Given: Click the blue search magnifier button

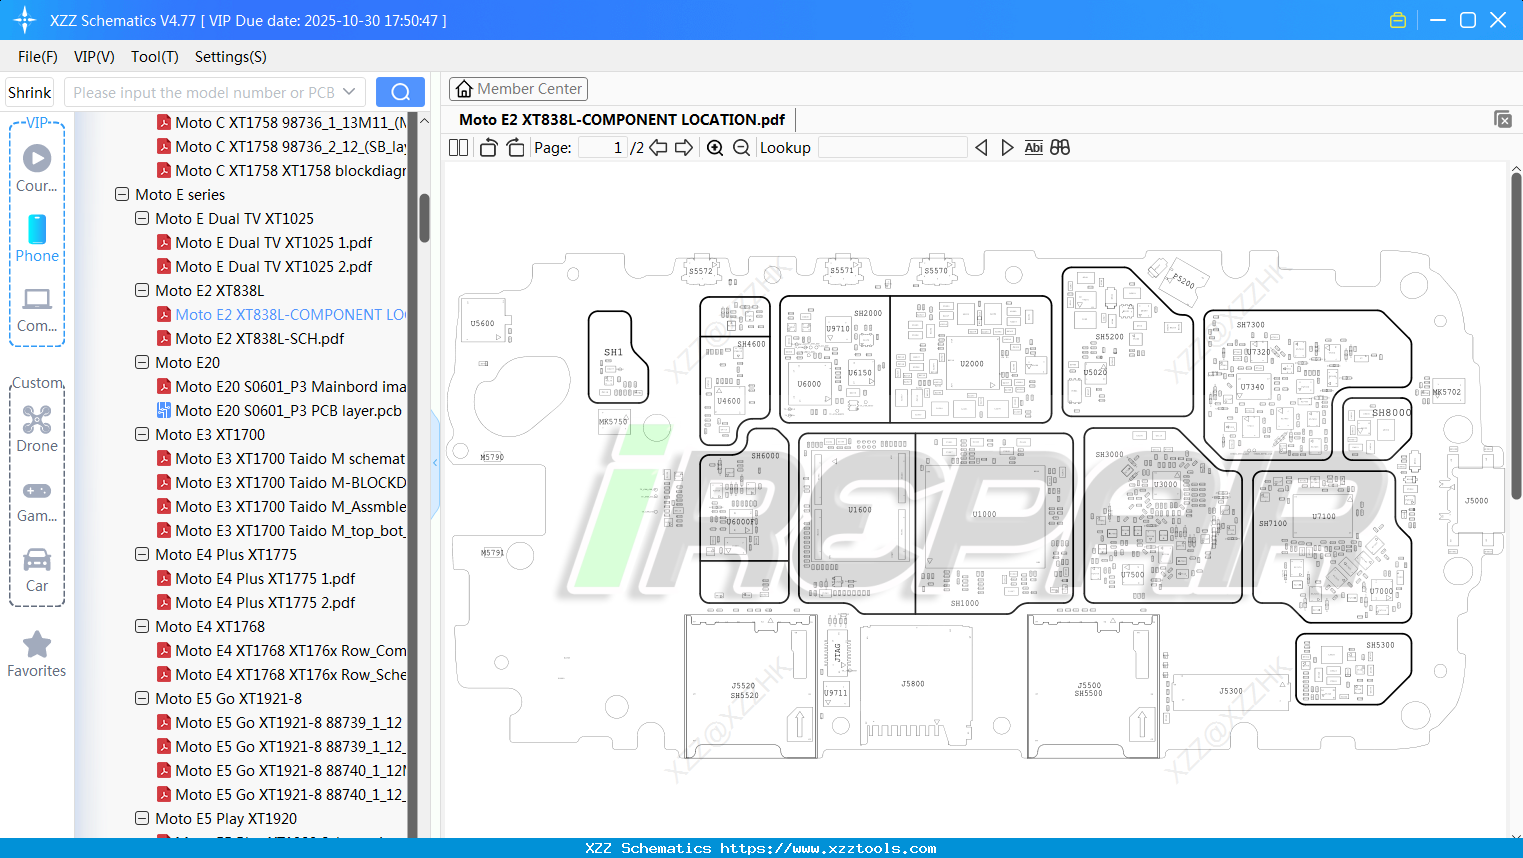Looking at the screenshot, I should pyautogui.click(x=400, y=91).
